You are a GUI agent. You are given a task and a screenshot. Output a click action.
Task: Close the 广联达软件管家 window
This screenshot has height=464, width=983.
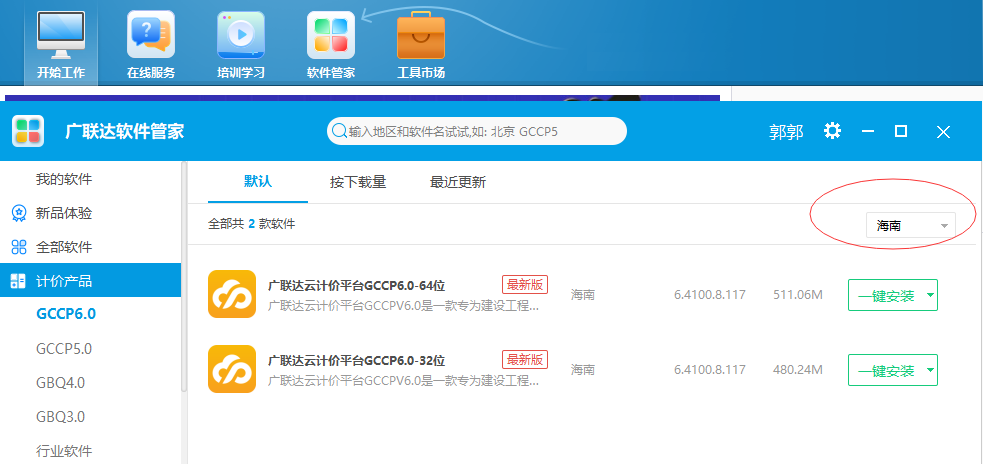(944, 132)
